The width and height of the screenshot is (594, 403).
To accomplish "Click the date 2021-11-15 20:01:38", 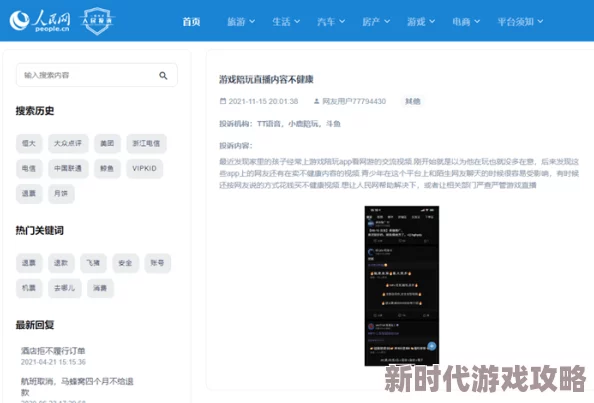I will tap(263, 101).
